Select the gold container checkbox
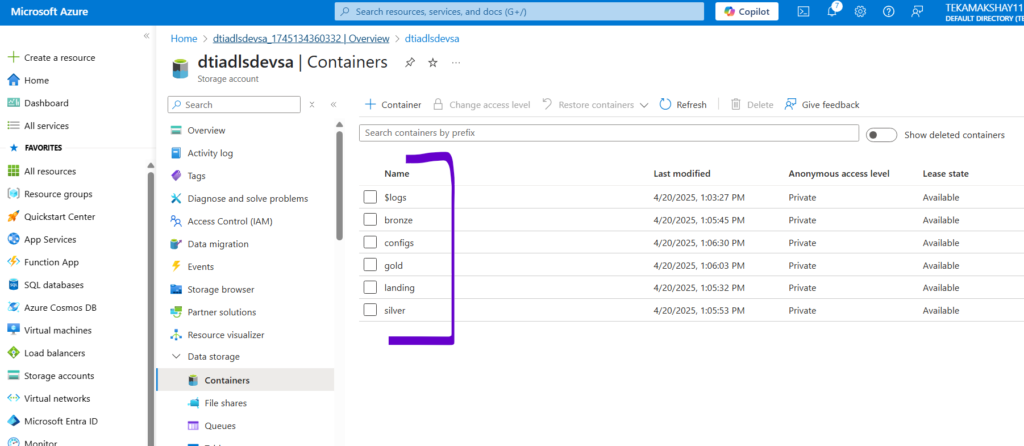The image size is (1024, 446). pyautogui.click(x=370, y=265)
